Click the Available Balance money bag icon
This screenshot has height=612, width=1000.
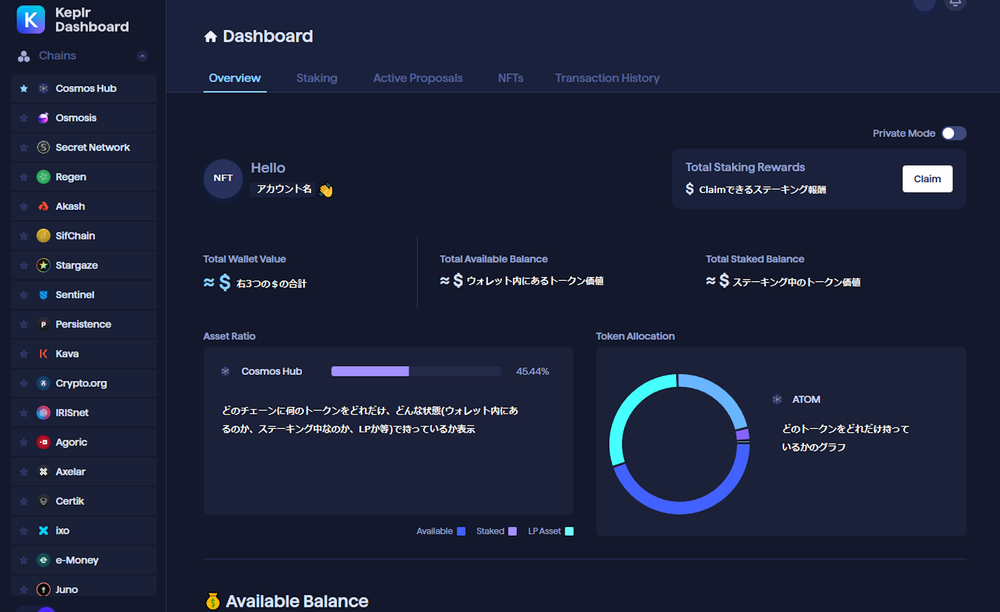click(x=212, y=601)
